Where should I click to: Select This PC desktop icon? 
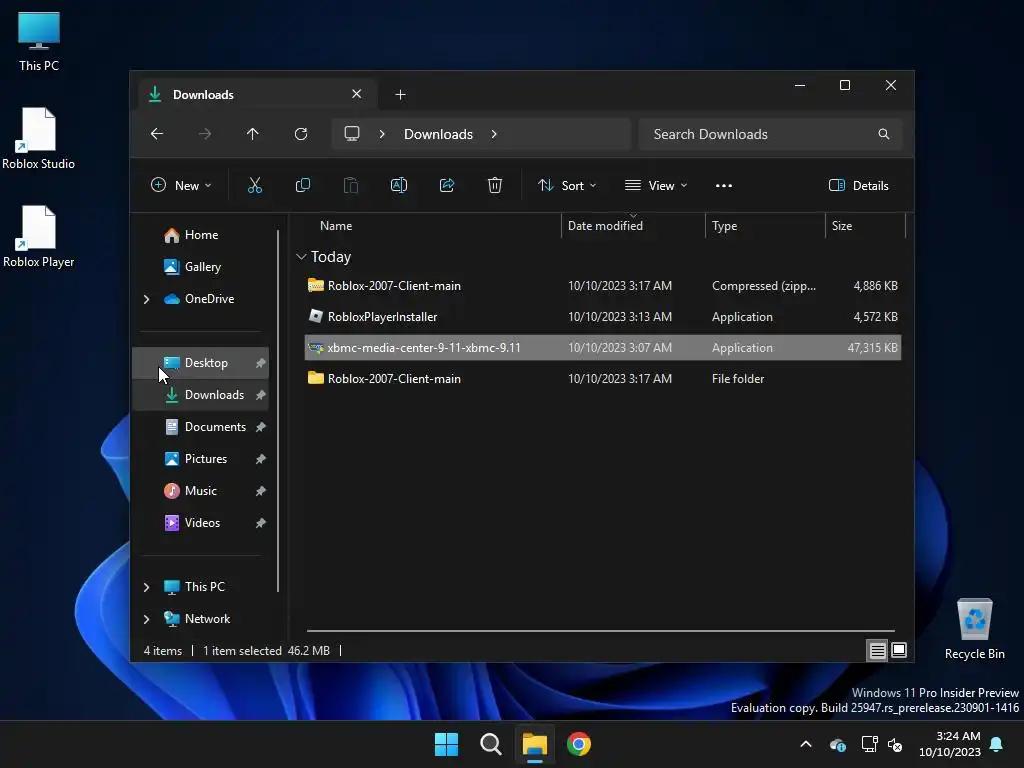click(39, 41)
